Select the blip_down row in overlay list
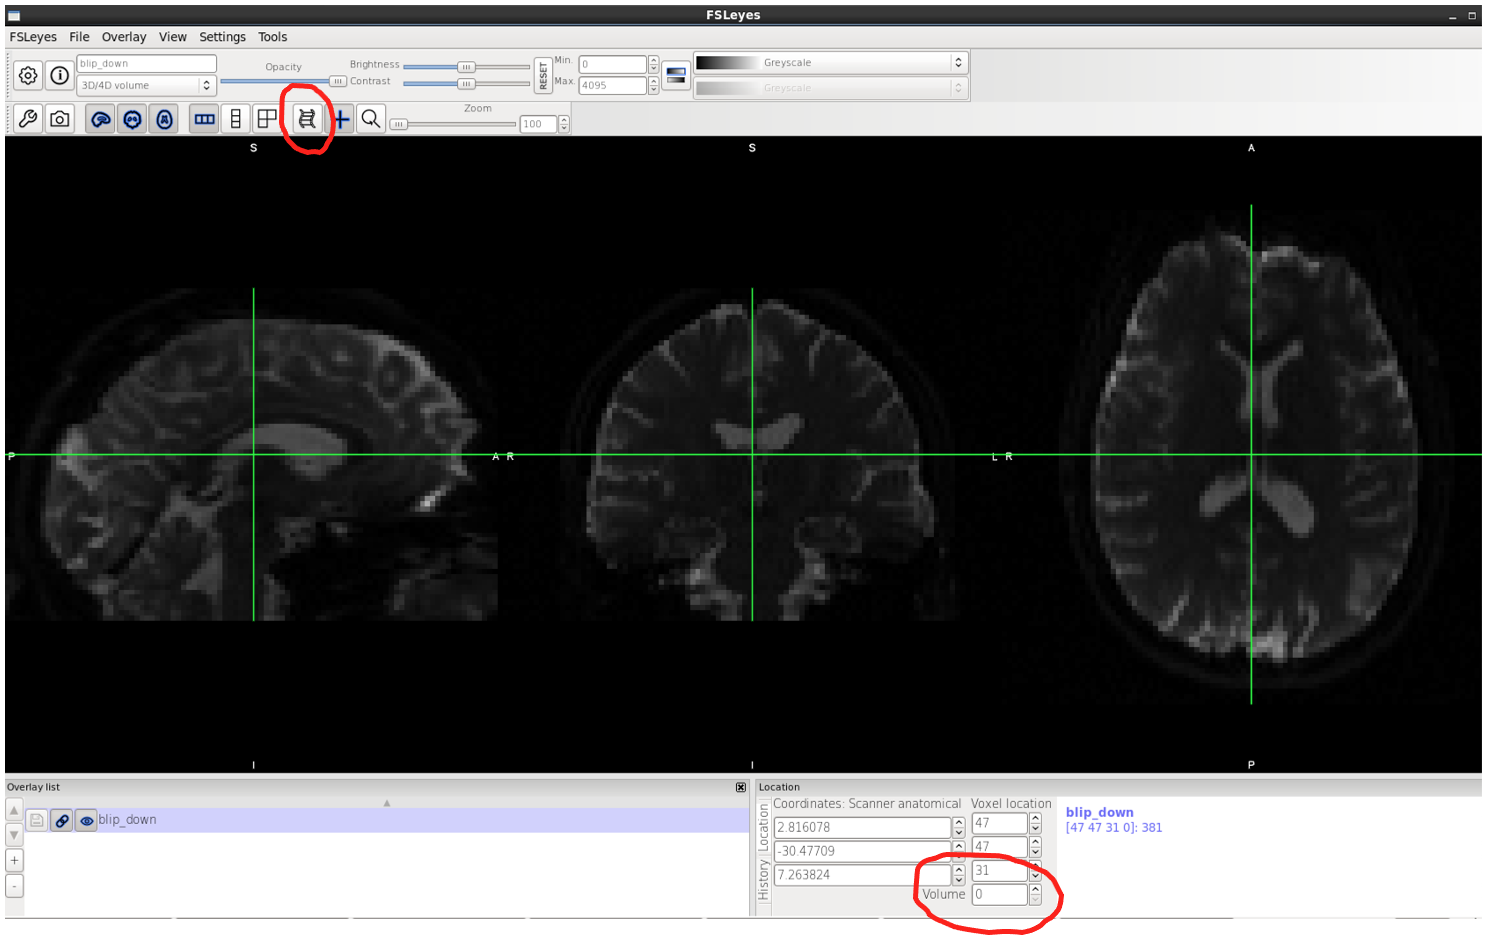The height and width of the screenshot is (938, 1490). (386, 820)
